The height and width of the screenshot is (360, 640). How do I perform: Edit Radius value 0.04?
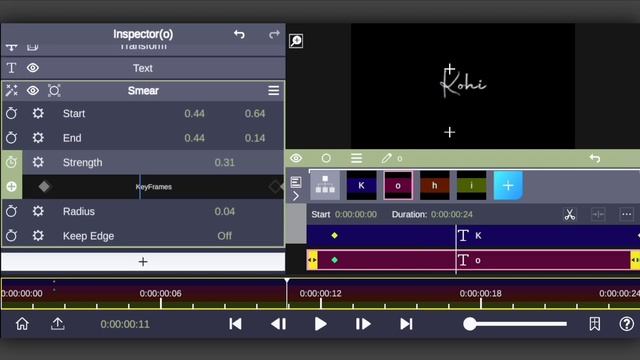tap(224, 211)
